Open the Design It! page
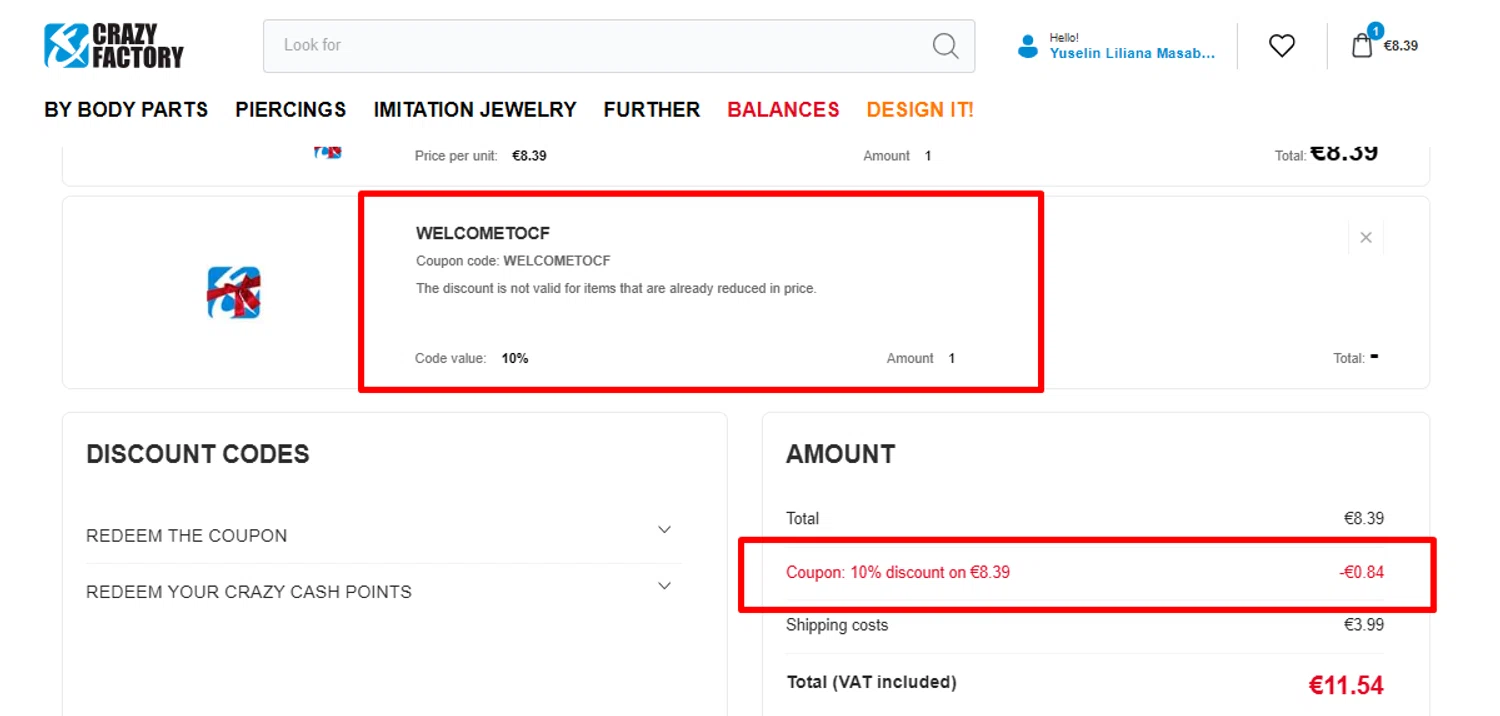 920,110
